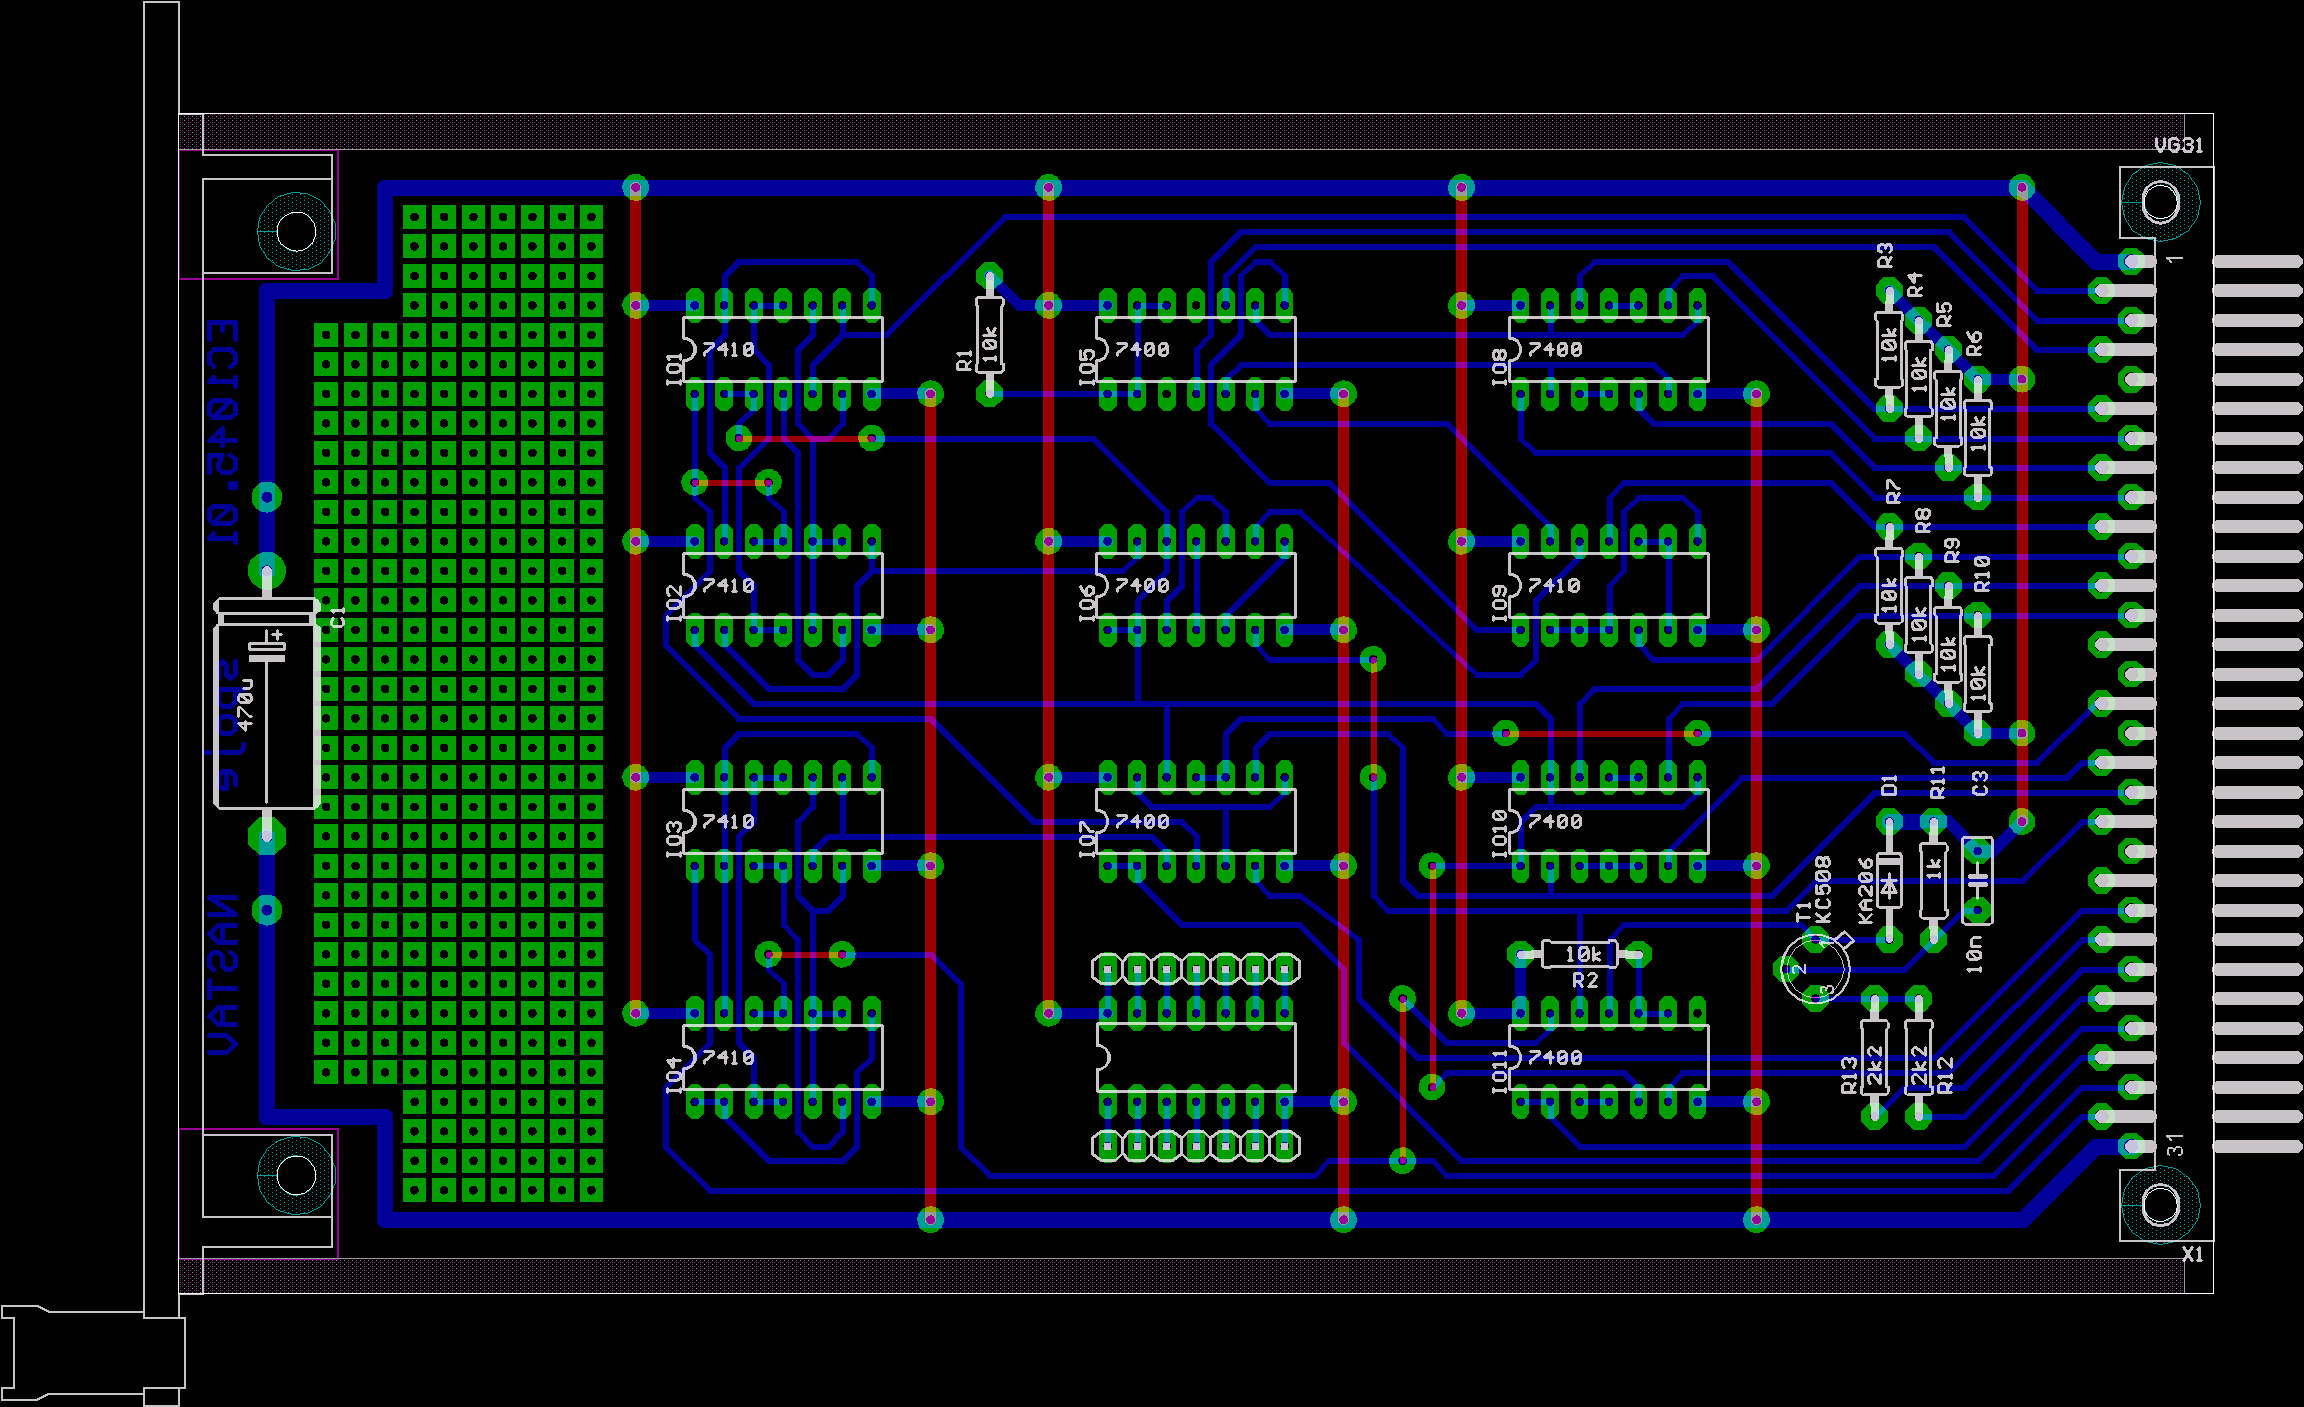Select the IO5 7400 chip outline
This screenshot has width=2304, height=1407.
pos(1195,349)
